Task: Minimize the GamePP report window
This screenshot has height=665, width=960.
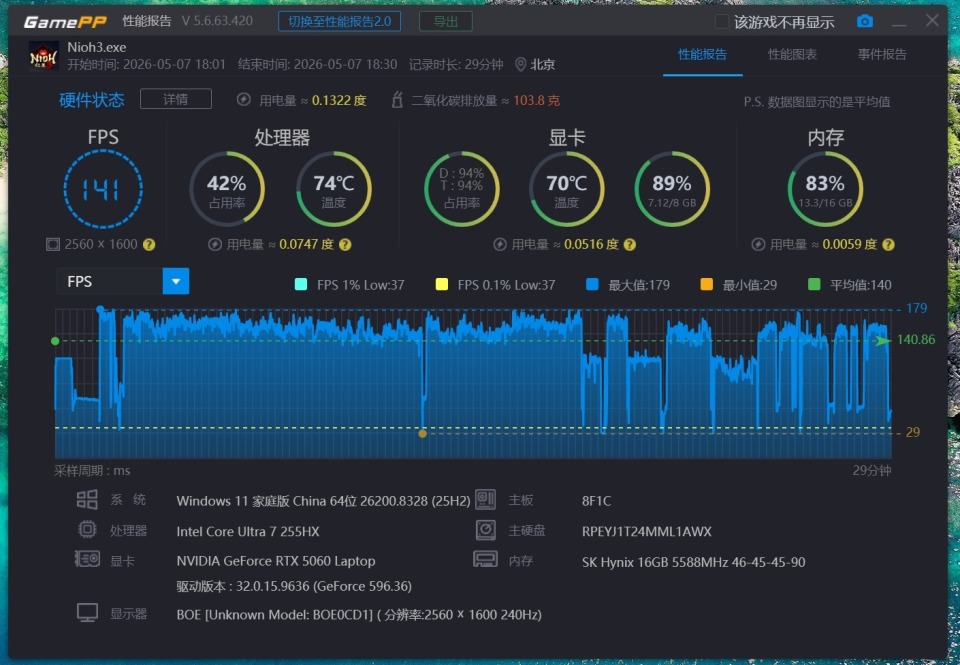Action: point(899,23)
